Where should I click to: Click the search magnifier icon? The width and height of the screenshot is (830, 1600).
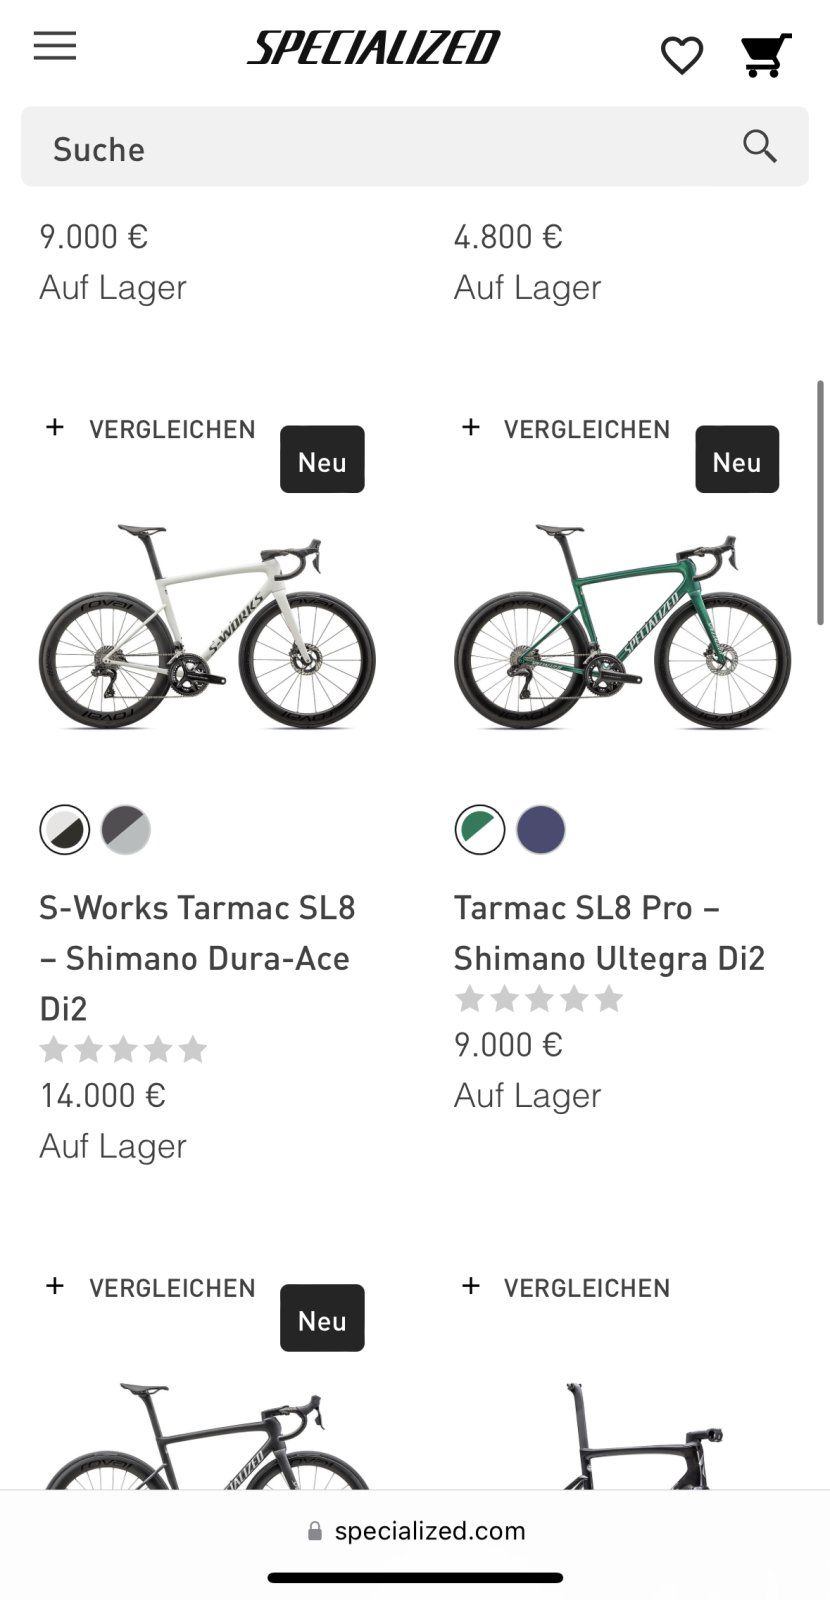760,147
